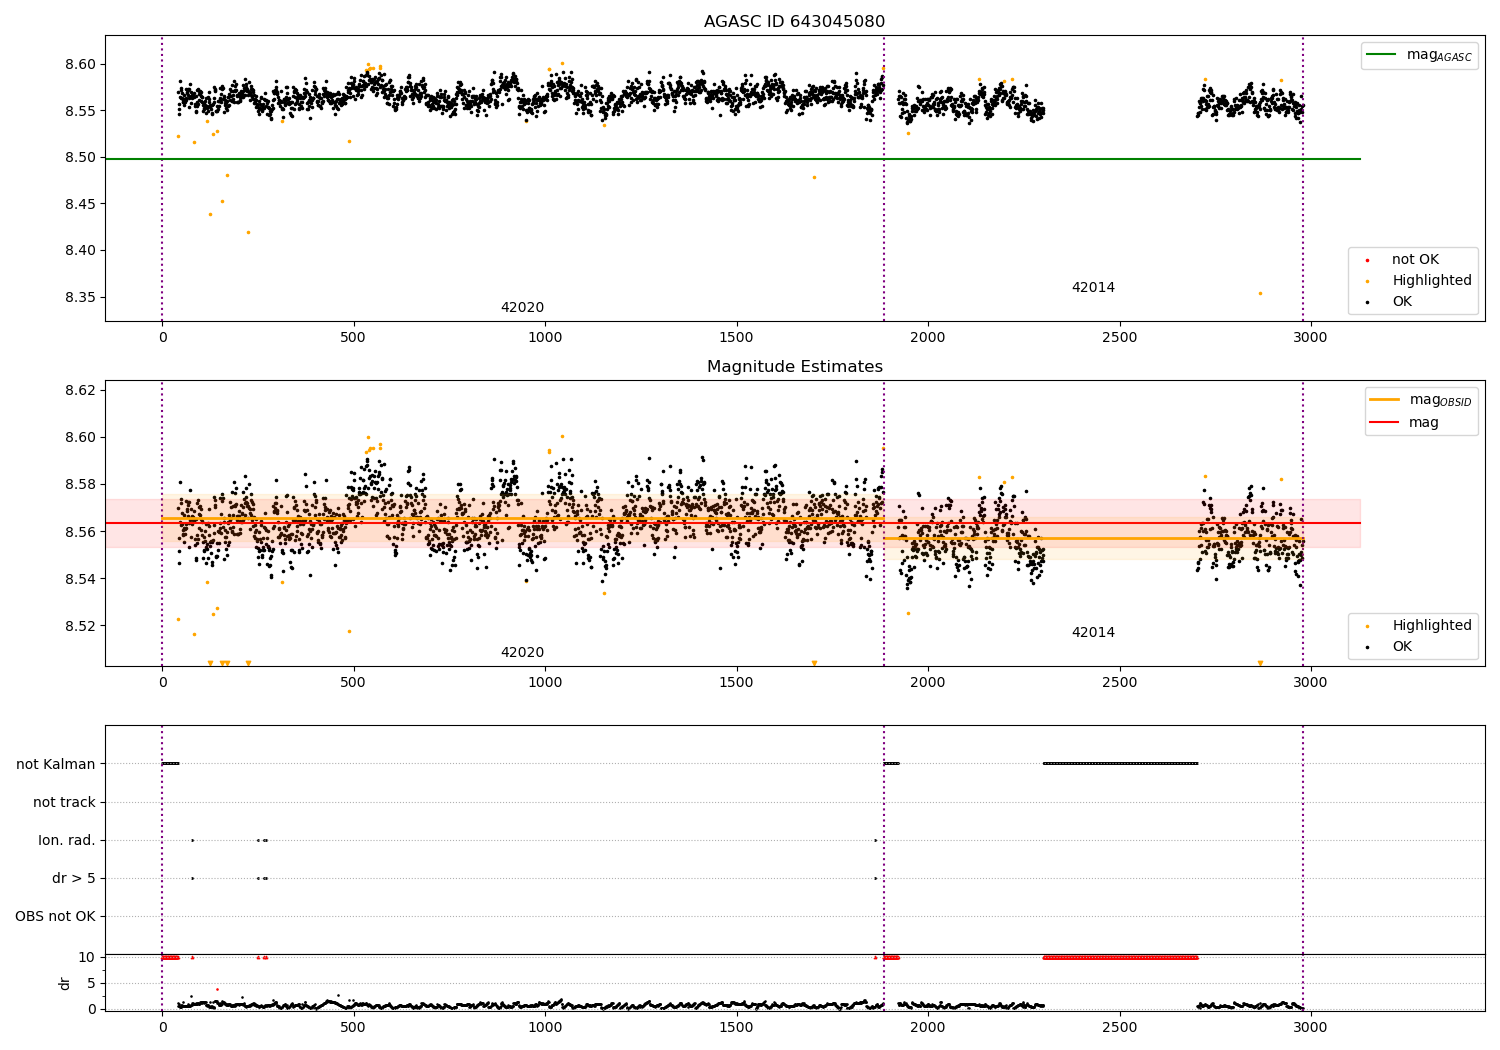Click the 8.62 tick on middle plot y-axis
The width and height of the screenshot is (1500, 1050).
[x=80, y=390]
